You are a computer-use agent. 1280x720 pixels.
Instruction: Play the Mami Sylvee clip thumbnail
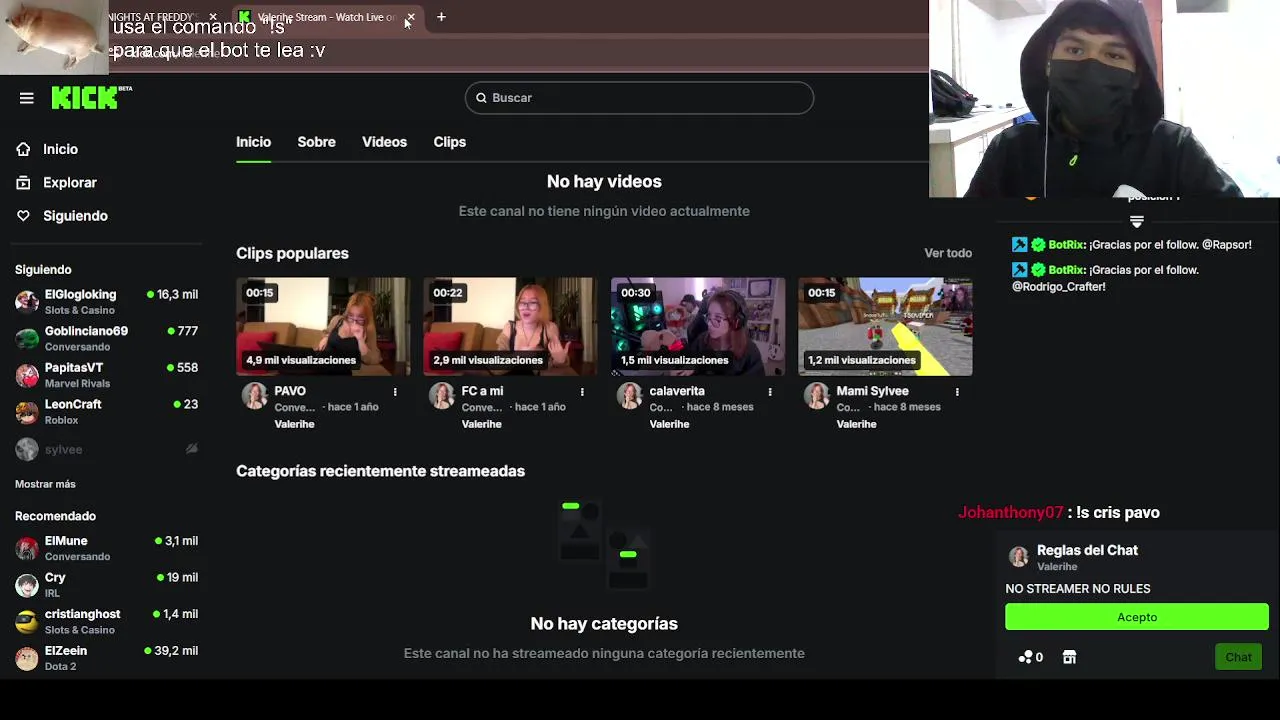pos(885,327)
